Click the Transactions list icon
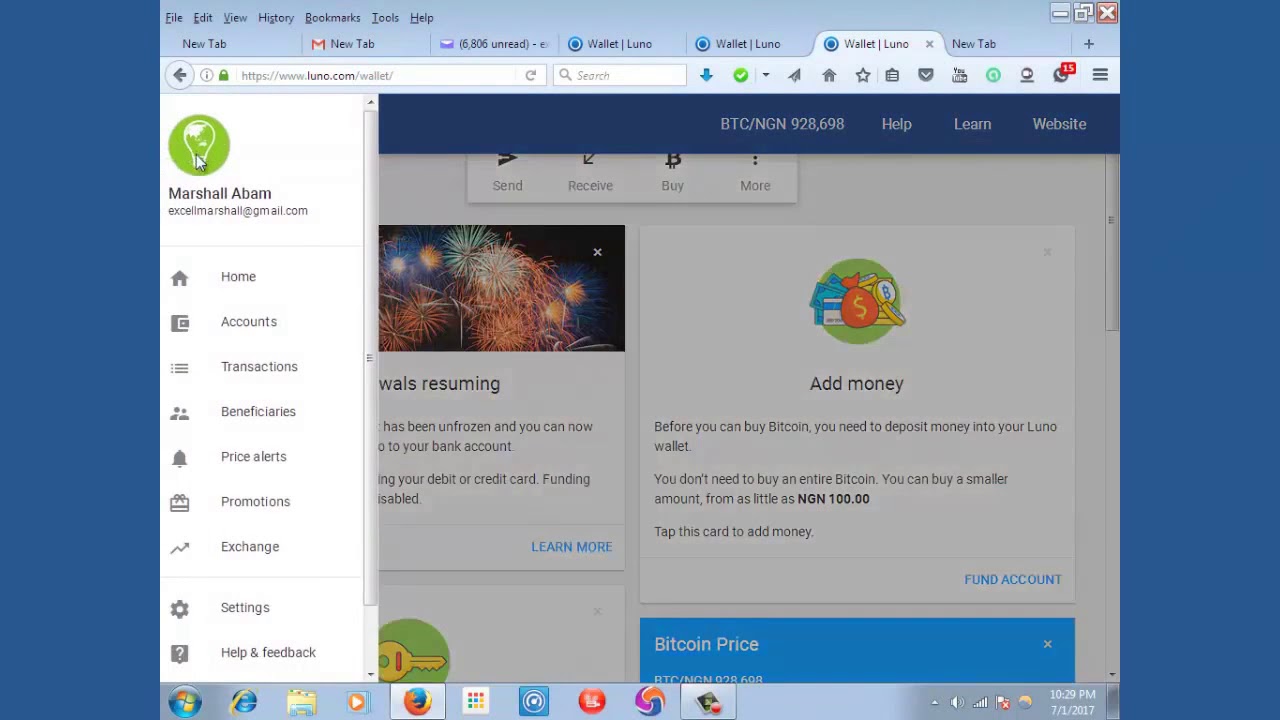This screenshot has width=1280, height=720. click(x=179, y=368)
